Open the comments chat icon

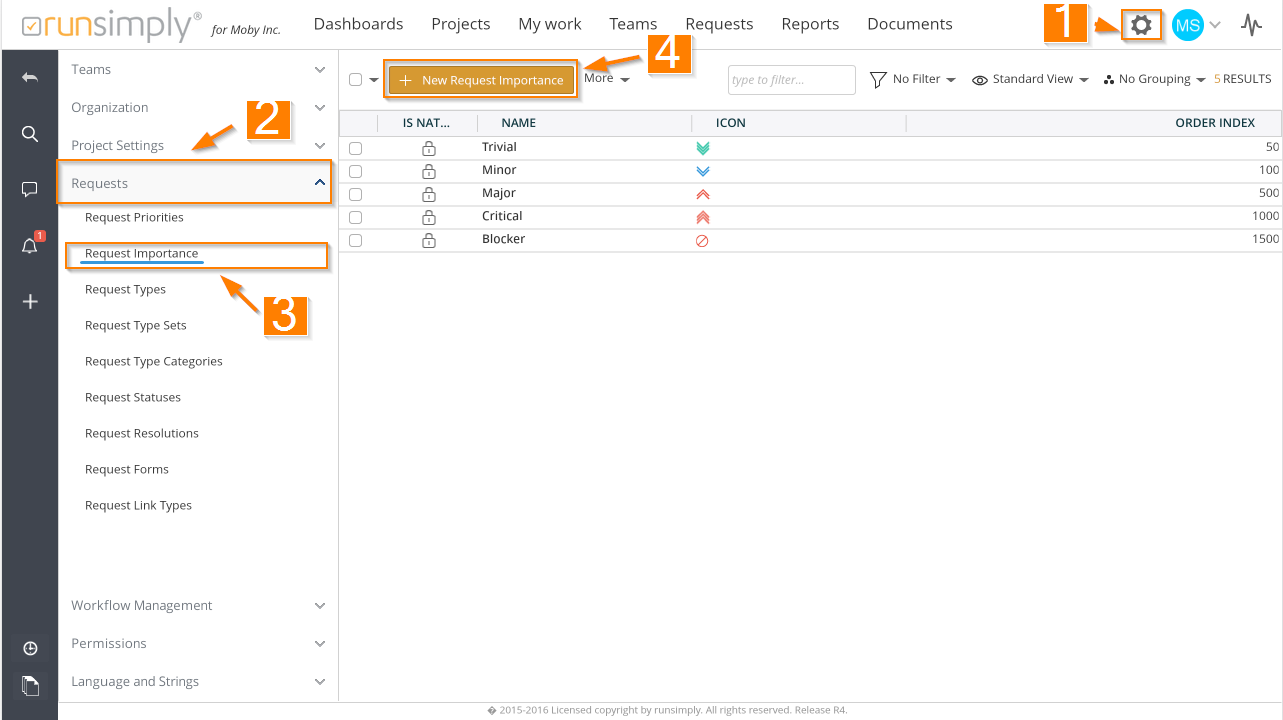(30, 189)
